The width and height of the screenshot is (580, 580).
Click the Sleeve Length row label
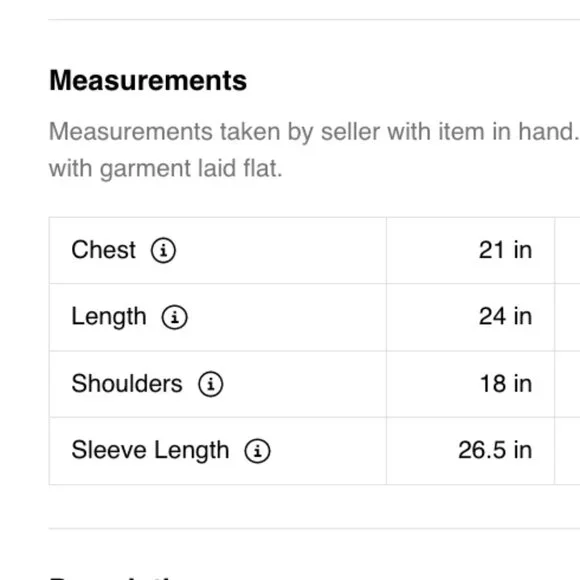150,451
